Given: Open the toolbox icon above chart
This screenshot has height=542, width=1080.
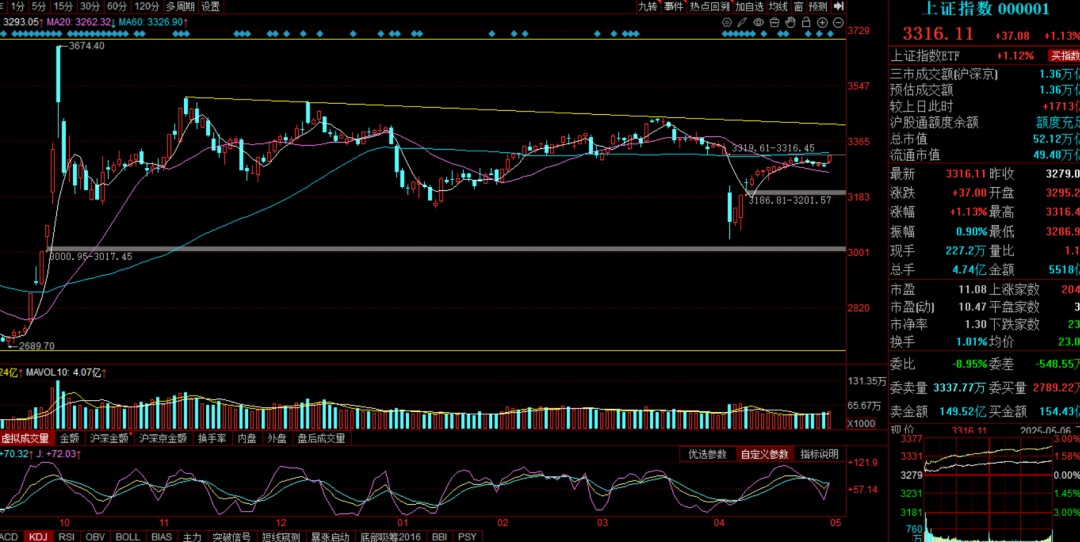Looking at the screenshot, I should pyautogui.click(x=775, y=23).
